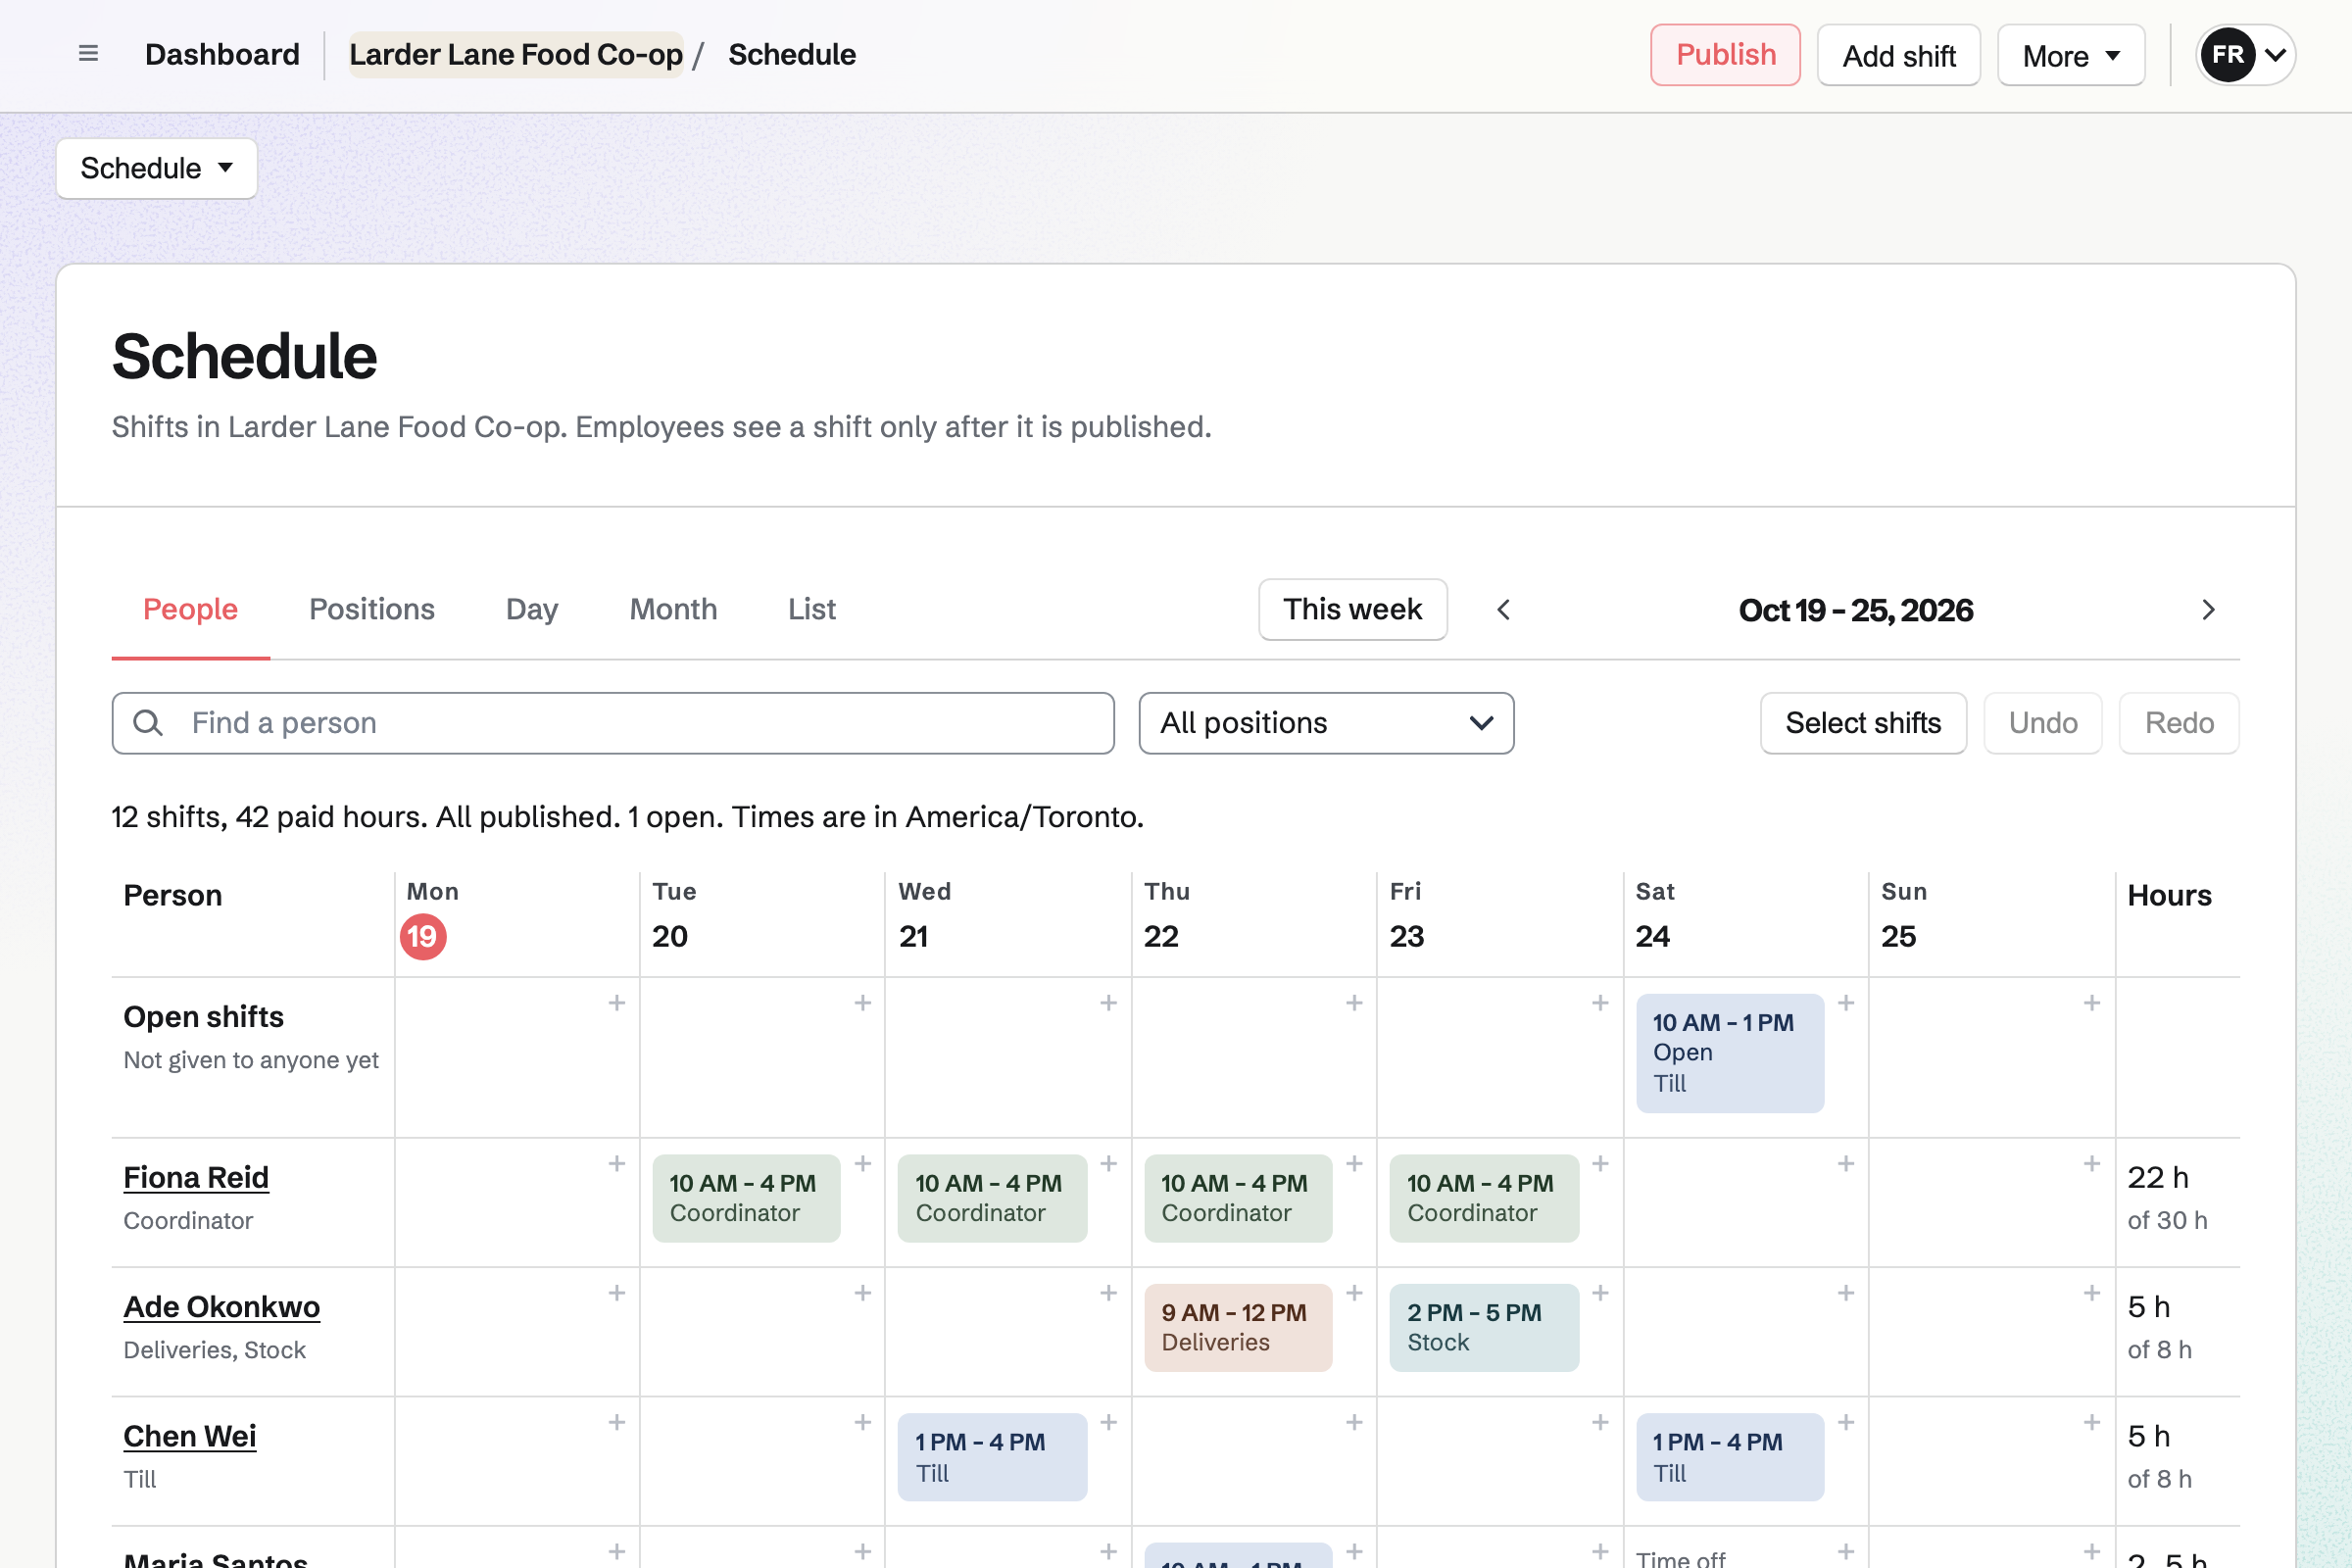The image size is (2352, 1568).
Task: Open the Saturday open Till shift
Action: 1730,1053
